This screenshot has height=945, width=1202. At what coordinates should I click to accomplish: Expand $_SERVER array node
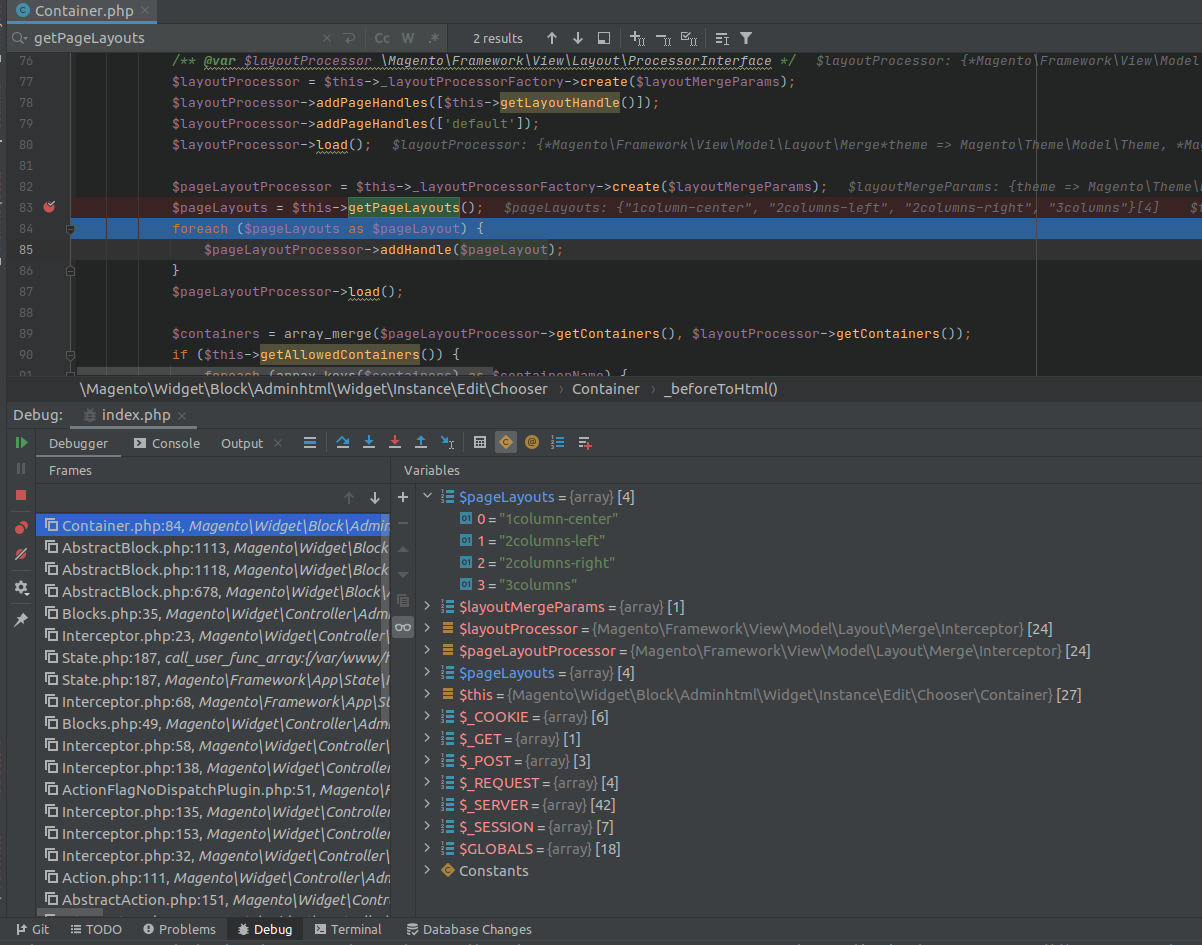pos(428,805)
